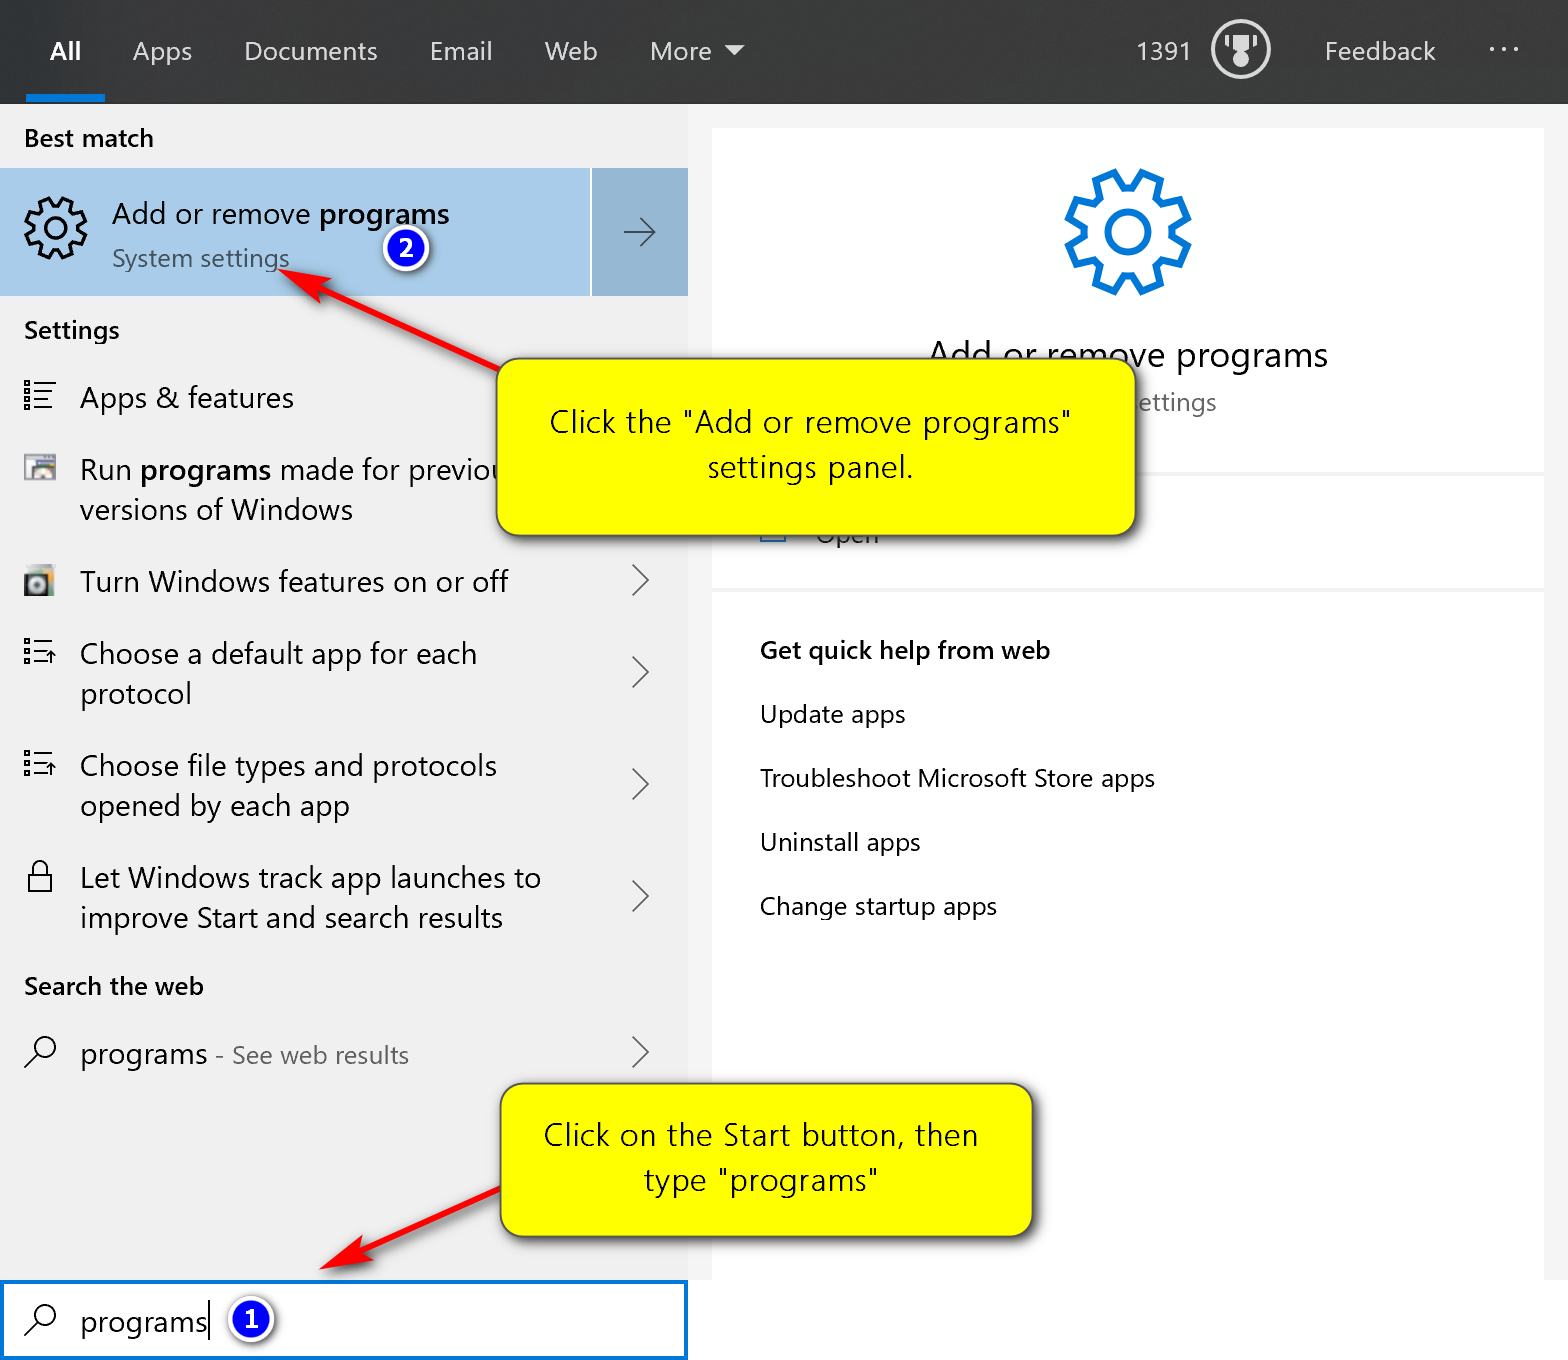
Task: Click the gear icon beside Add or remove programs
Action: [55, 228]
